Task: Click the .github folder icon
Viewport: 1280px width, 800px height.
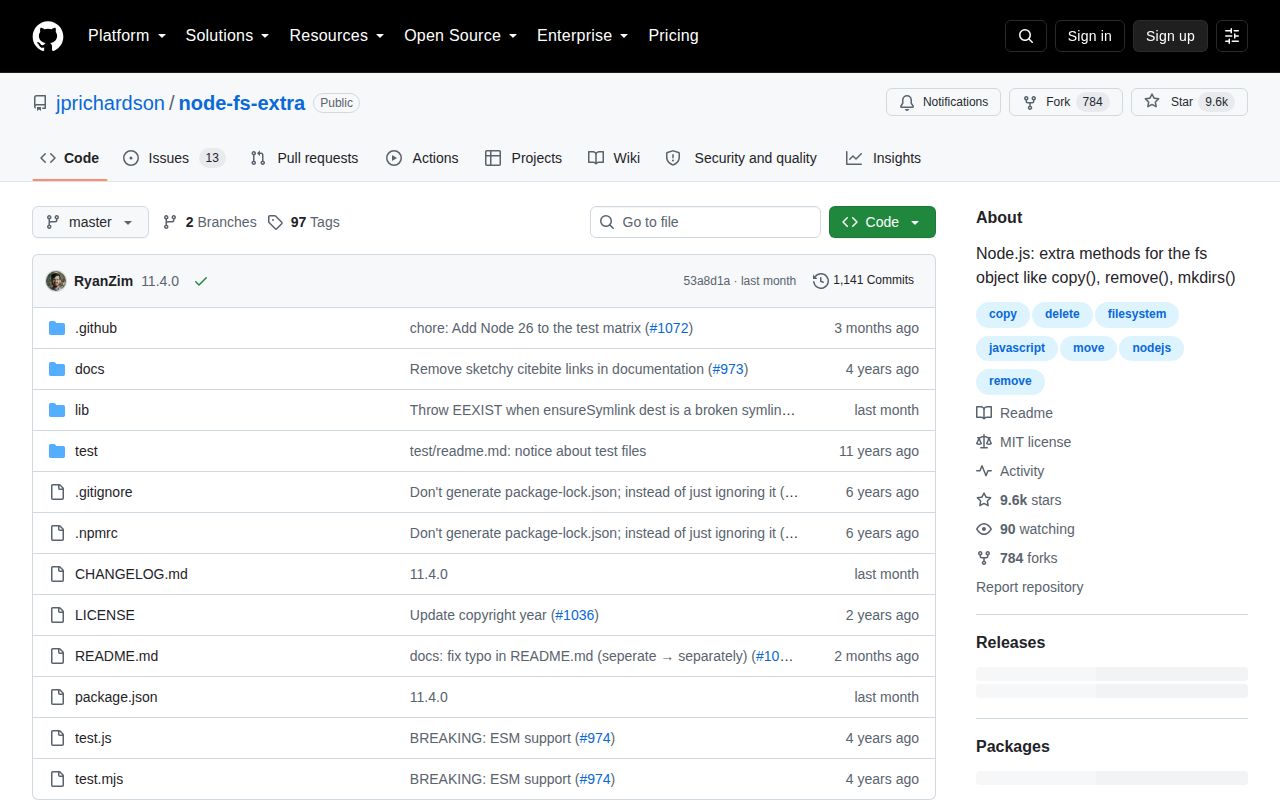Action: [57, 328]
